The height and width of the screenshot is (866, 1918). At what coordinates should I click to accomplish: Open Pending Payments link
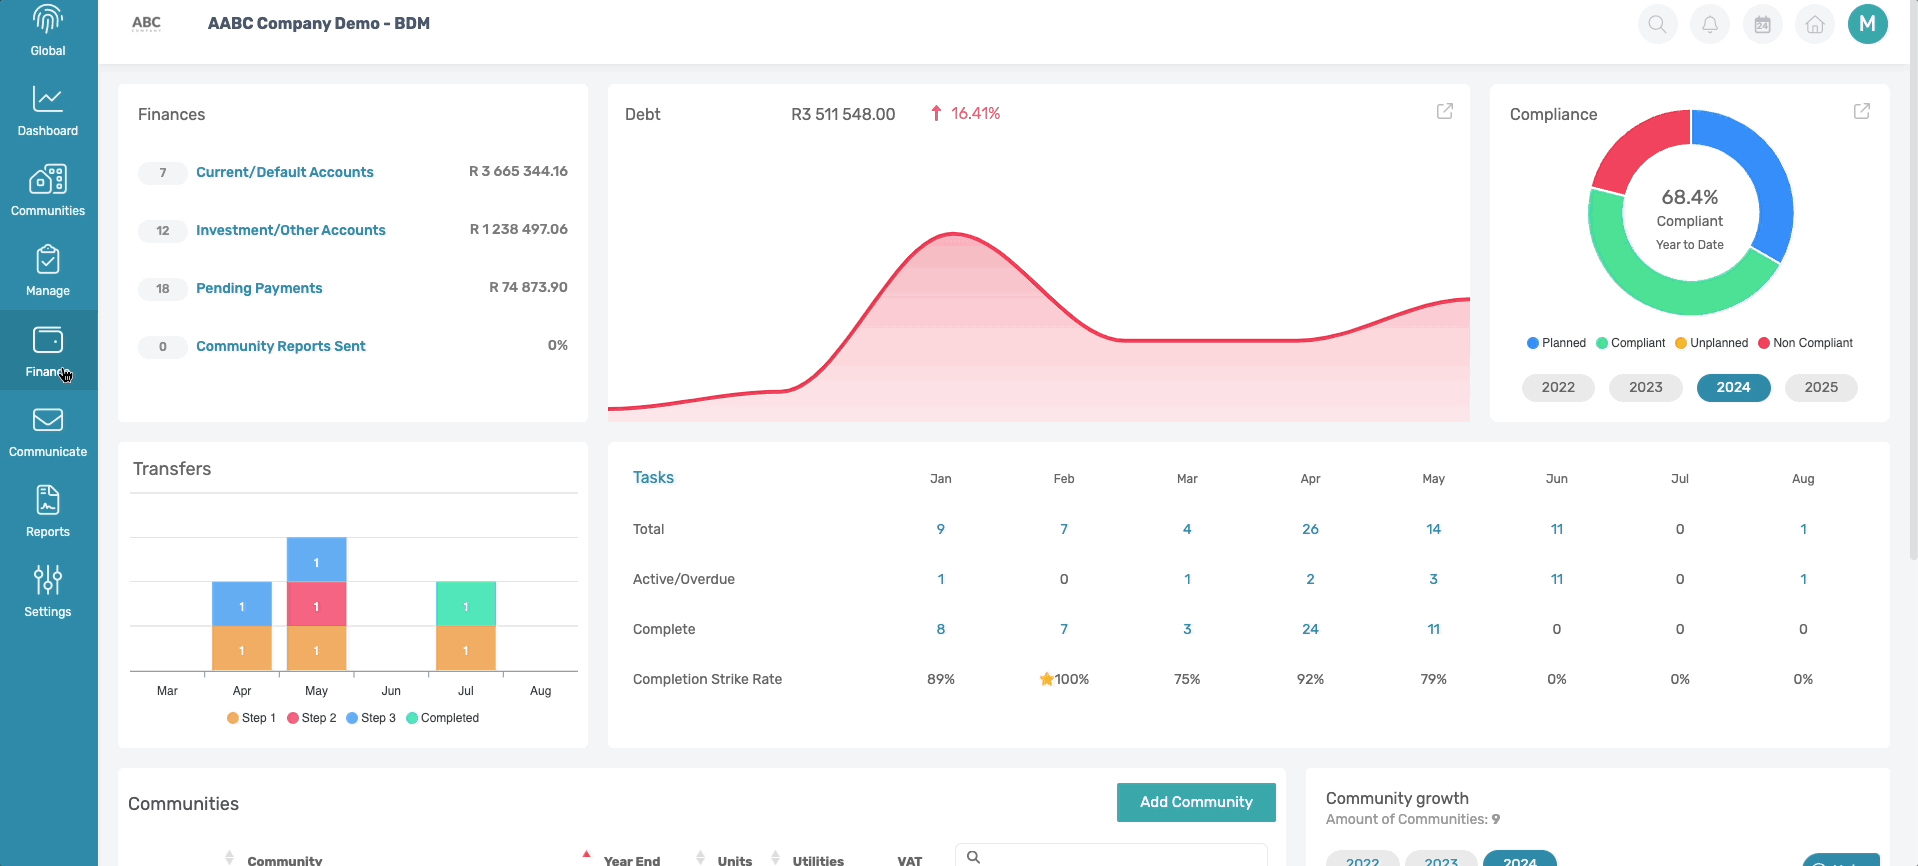259,288
